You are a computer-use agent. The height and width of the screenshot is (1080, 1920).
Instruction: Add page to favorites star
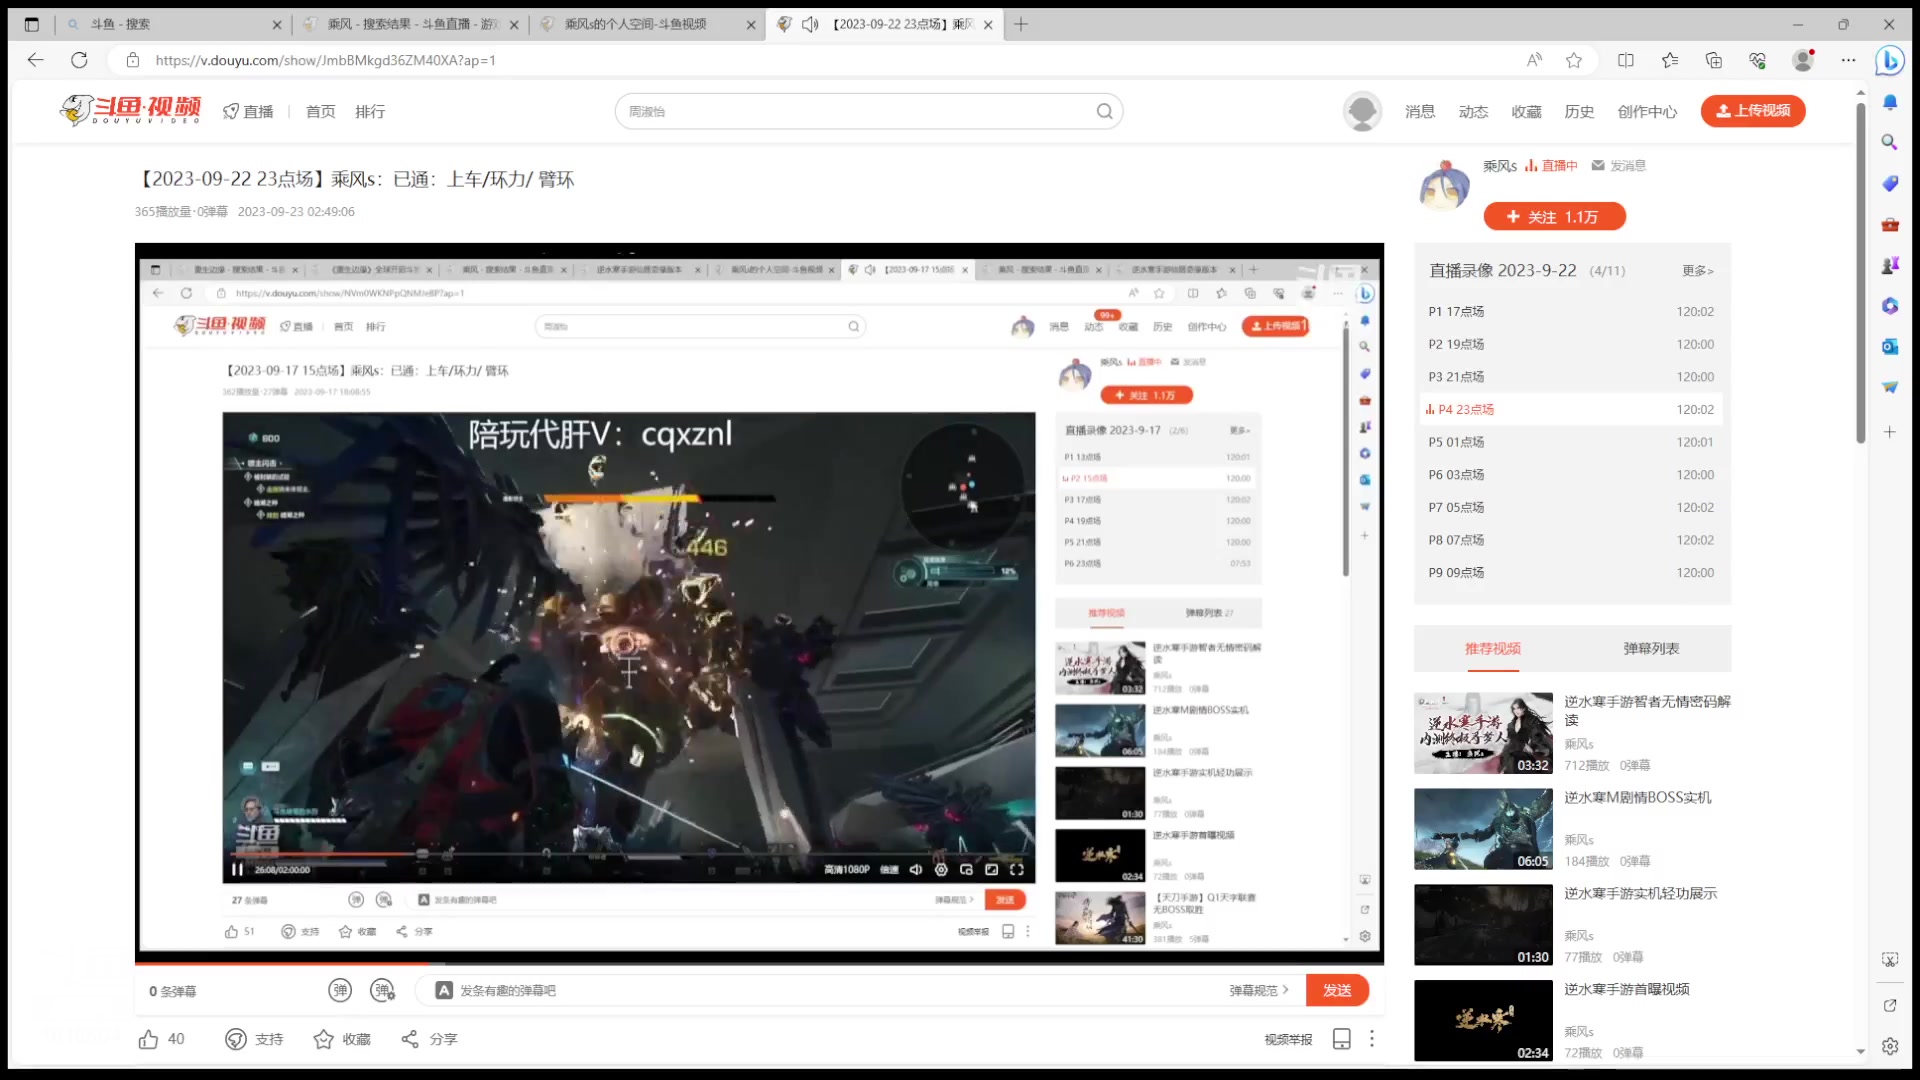1574,60
